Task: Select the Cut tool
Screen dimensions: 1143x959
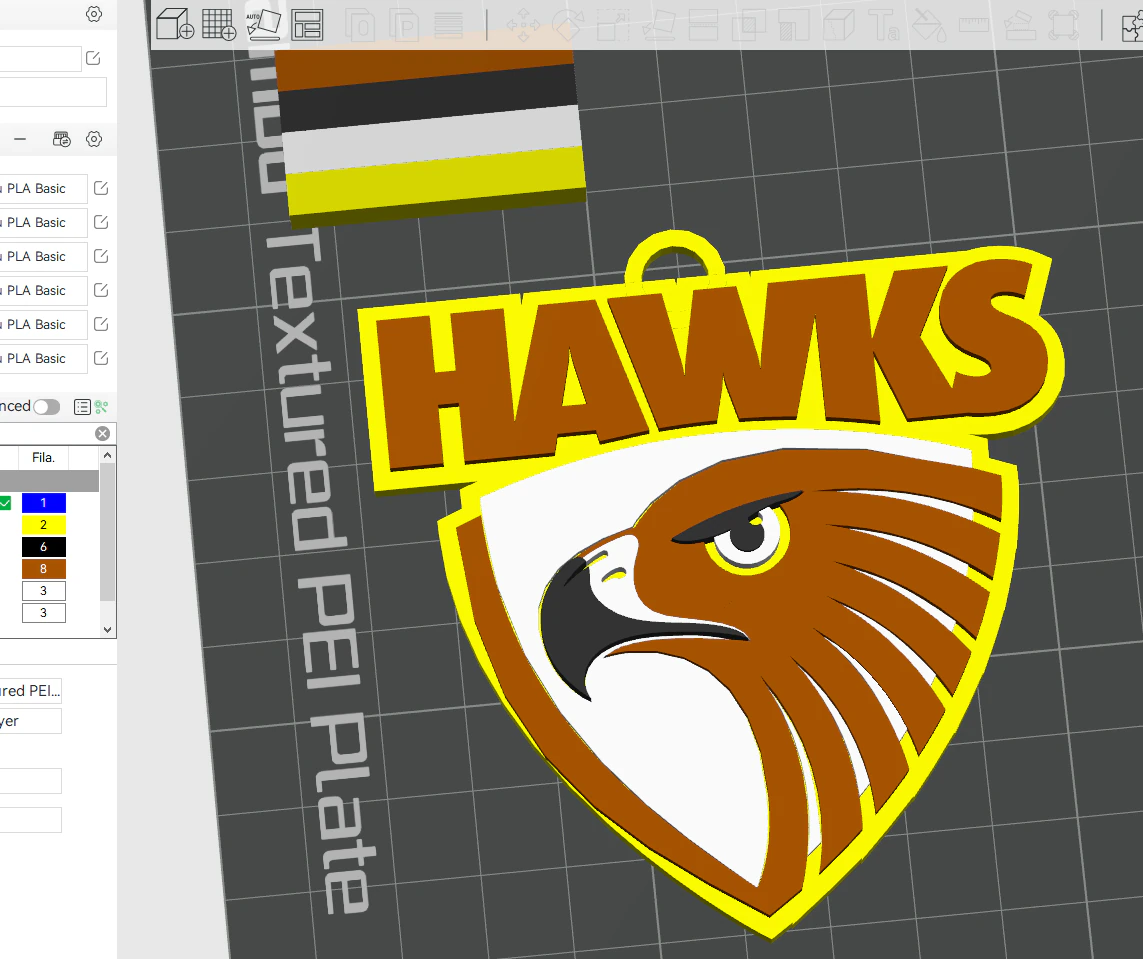Action: pyautogui.click(x=703, y=26)
